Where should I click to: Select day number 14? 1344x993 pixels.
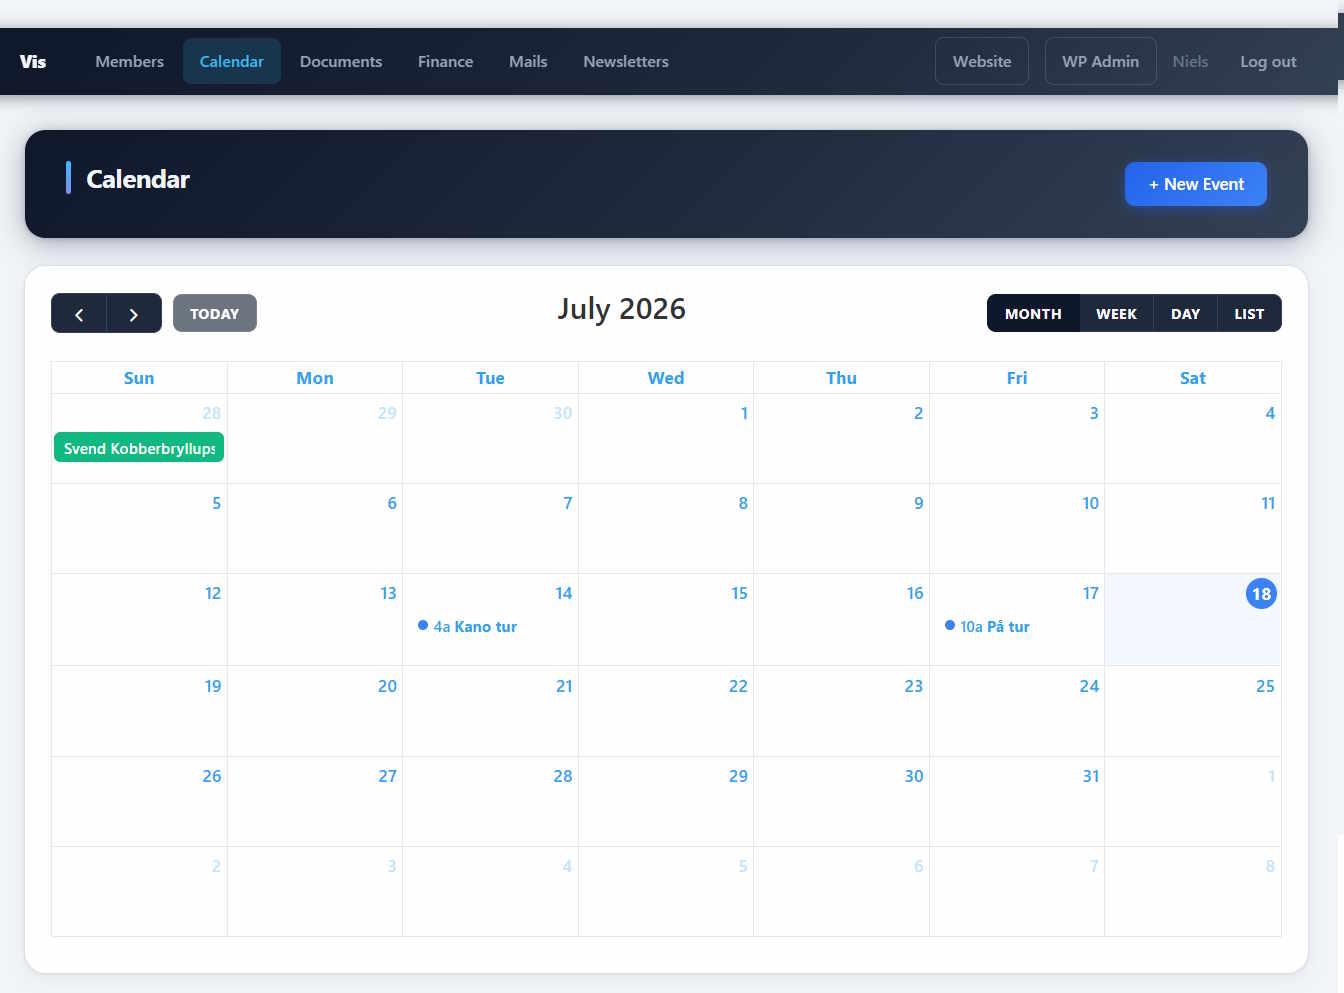pyautogui.click(x=564, y=593)
